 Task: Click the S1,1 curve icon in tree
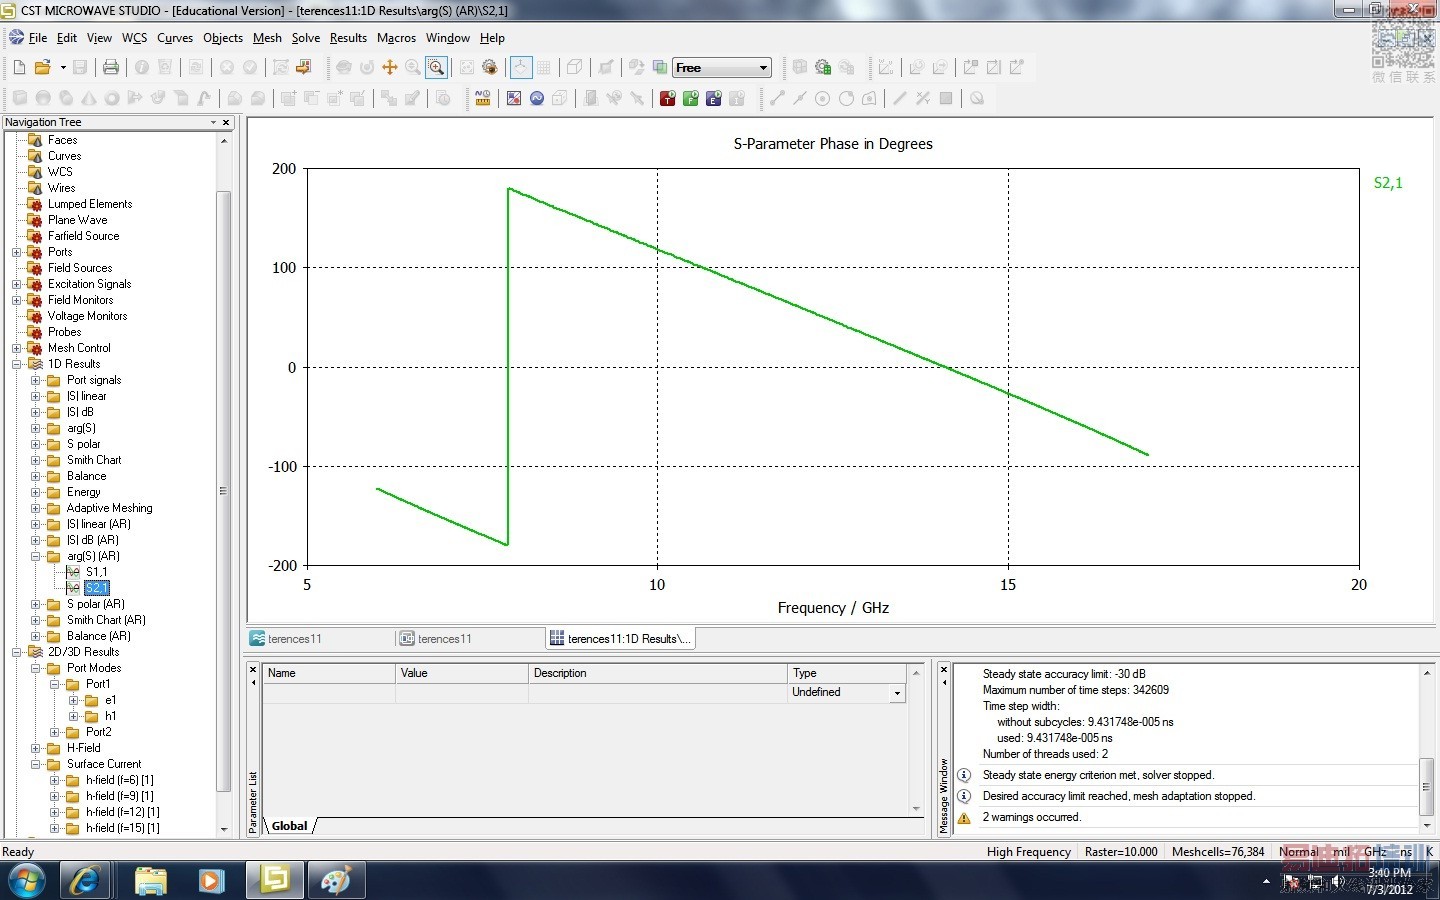coord(73,572)
